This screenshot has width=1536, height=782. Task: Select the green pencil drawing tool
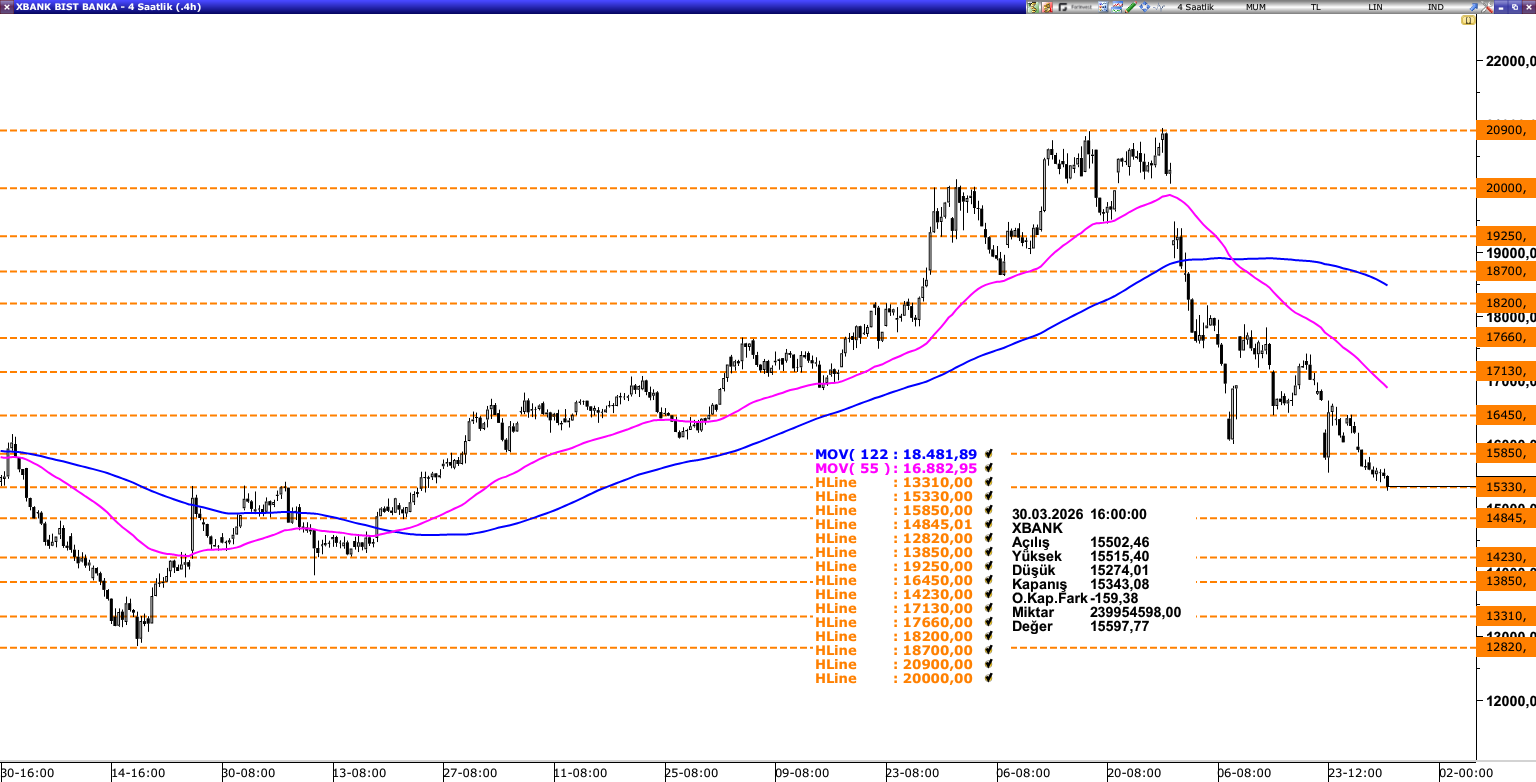(x=1131, y=7)
